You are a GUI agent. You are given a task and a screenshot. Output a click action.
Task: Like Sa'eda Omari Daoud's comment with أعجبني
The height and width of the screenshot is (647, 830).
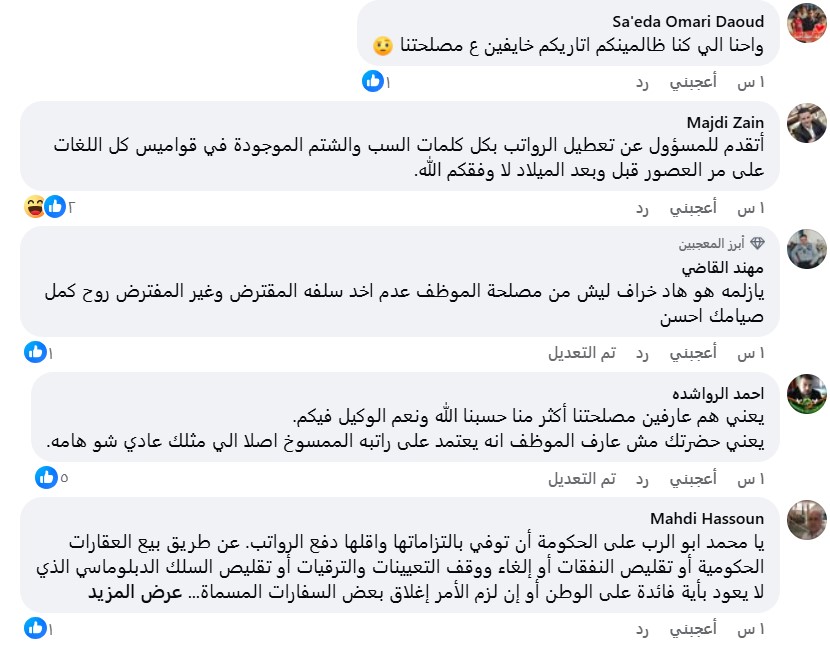tap(693, 82)
